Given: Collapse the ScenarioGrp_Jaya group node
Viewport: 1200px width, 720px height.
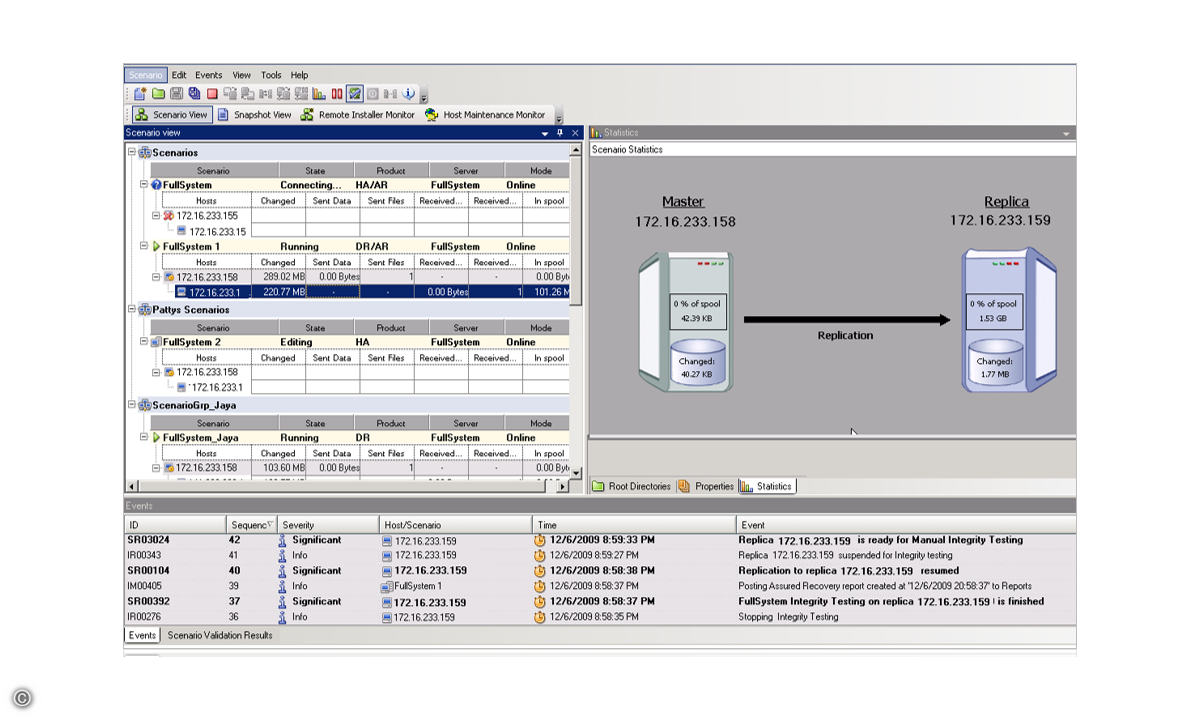Looking at the screenshot, I should 132,406.
